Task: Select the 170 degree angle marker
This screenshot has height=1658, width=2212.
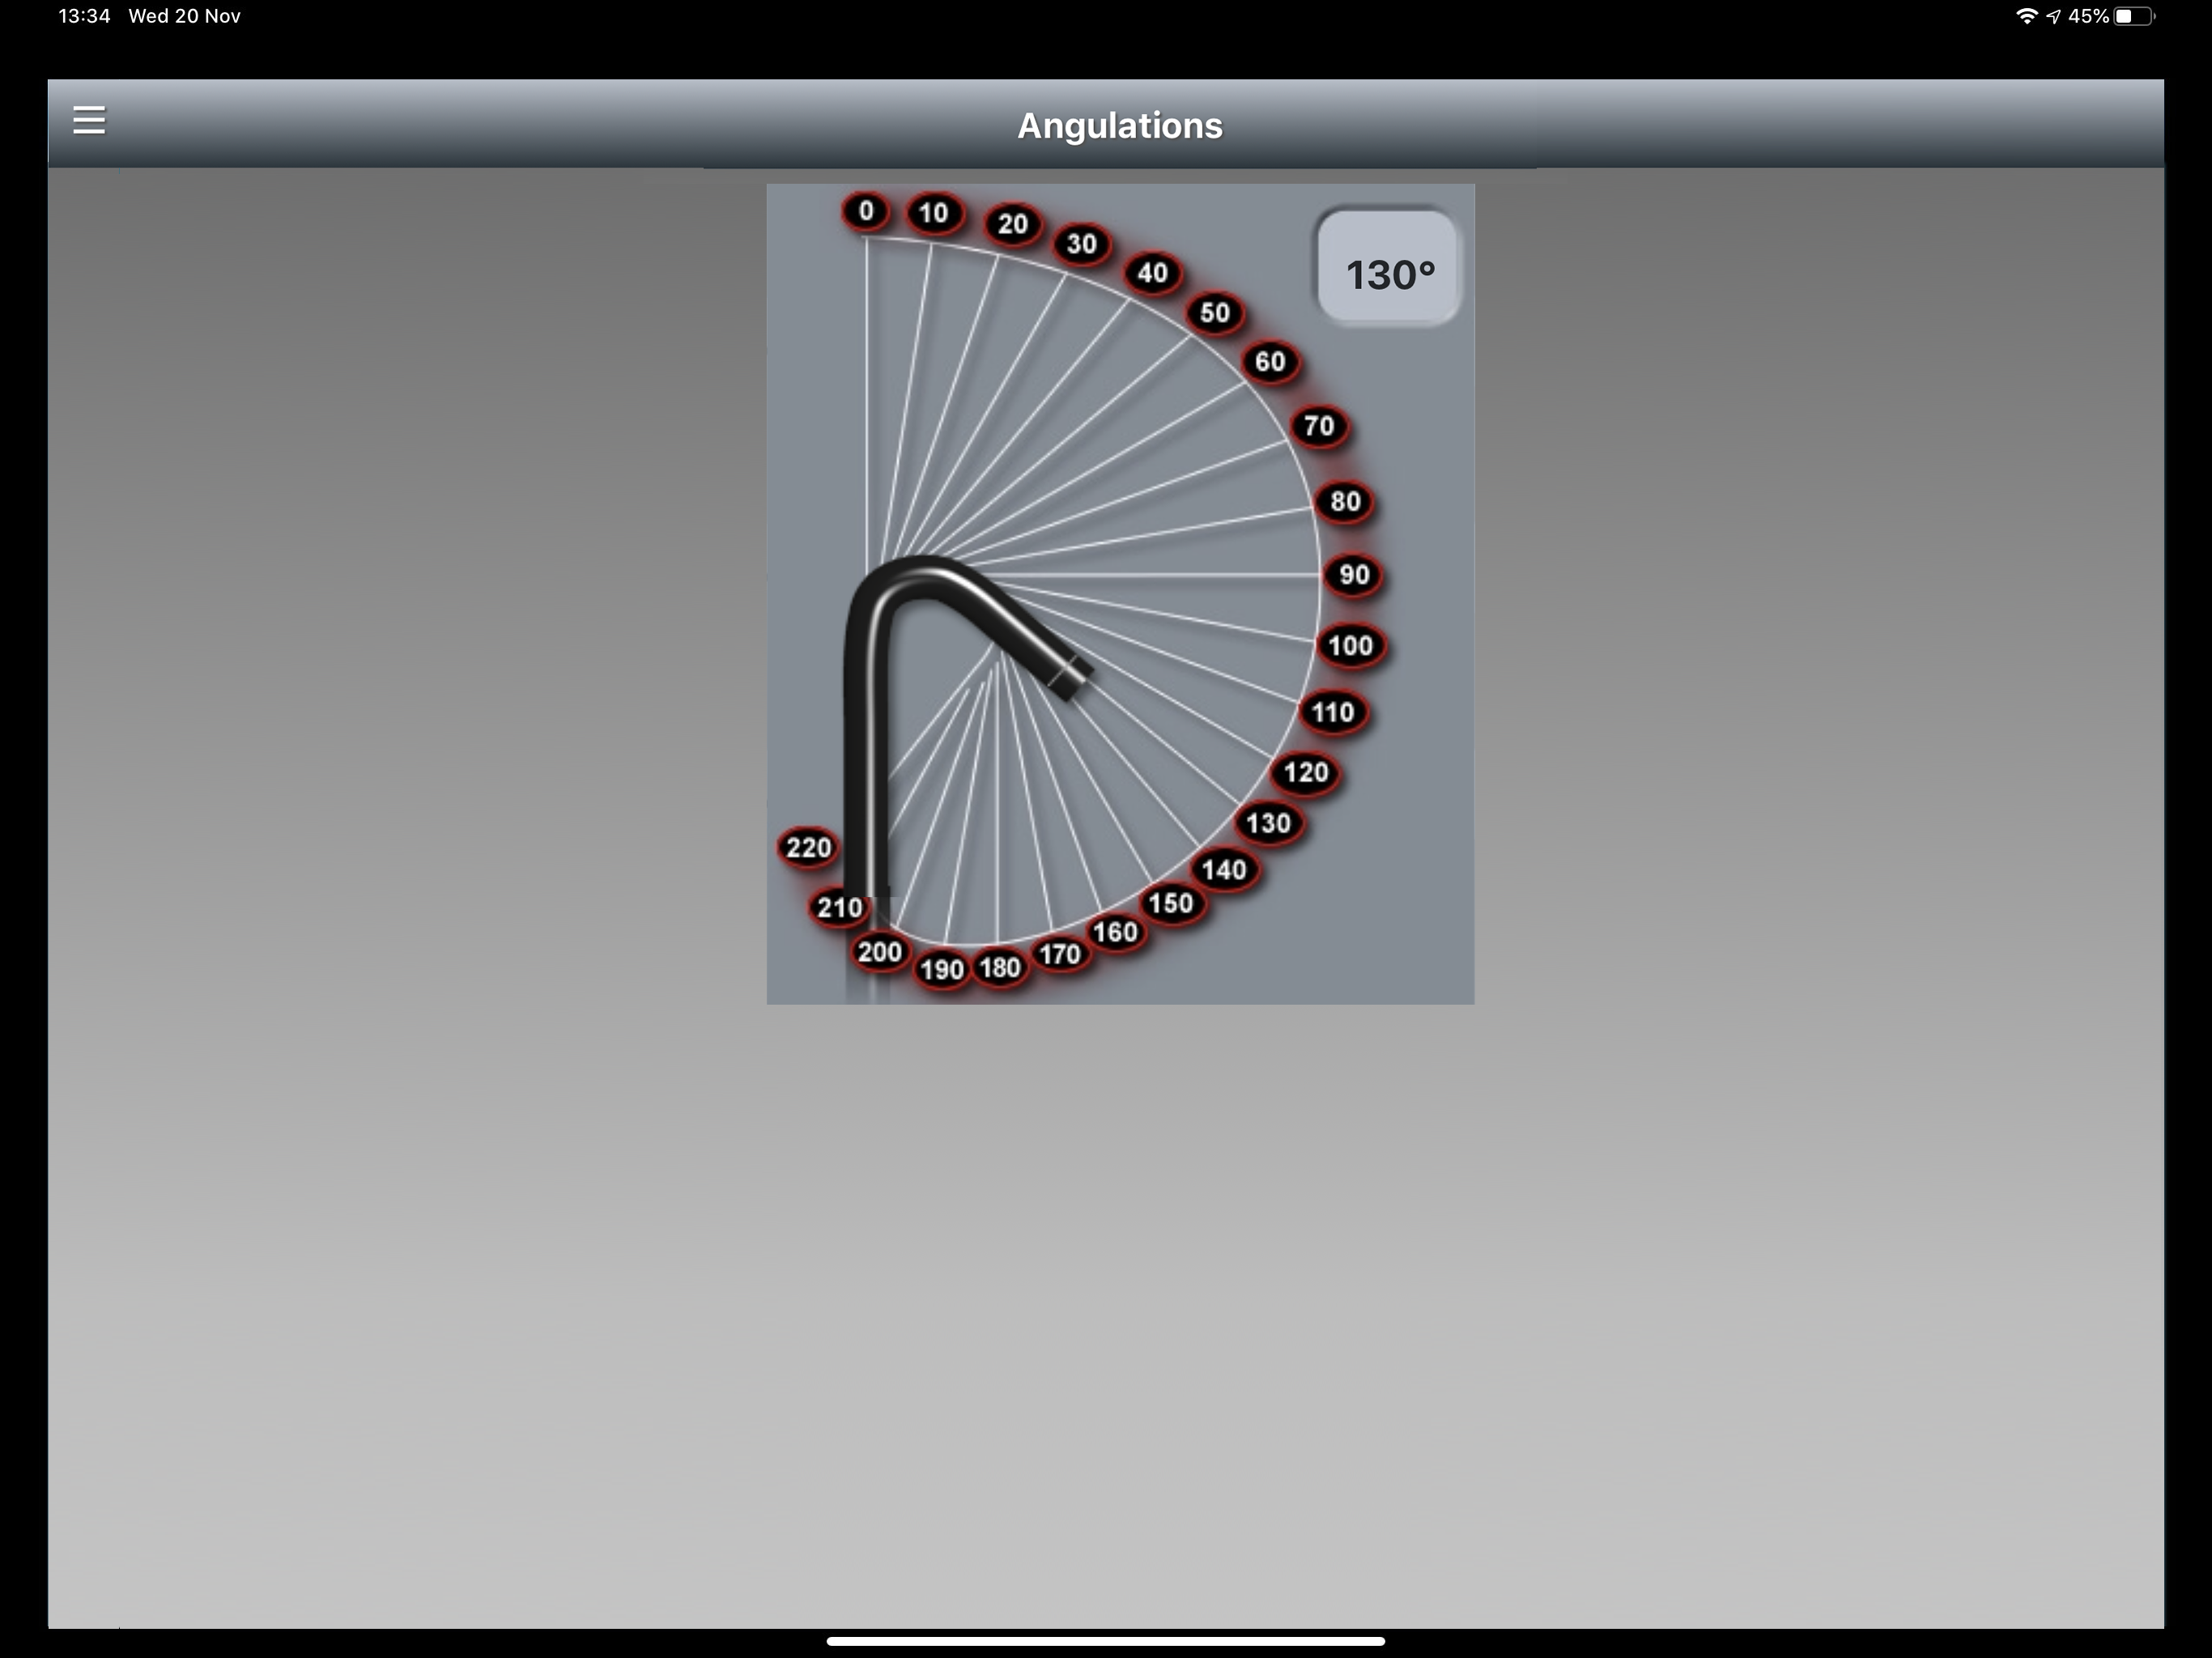Action: tap(1059, 955)
